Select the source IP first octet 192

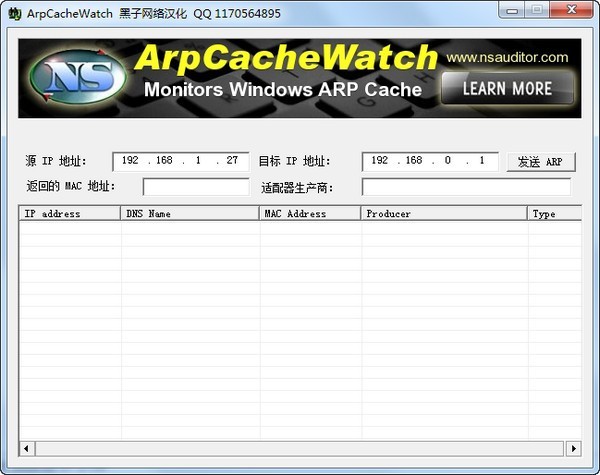(130, 160)
